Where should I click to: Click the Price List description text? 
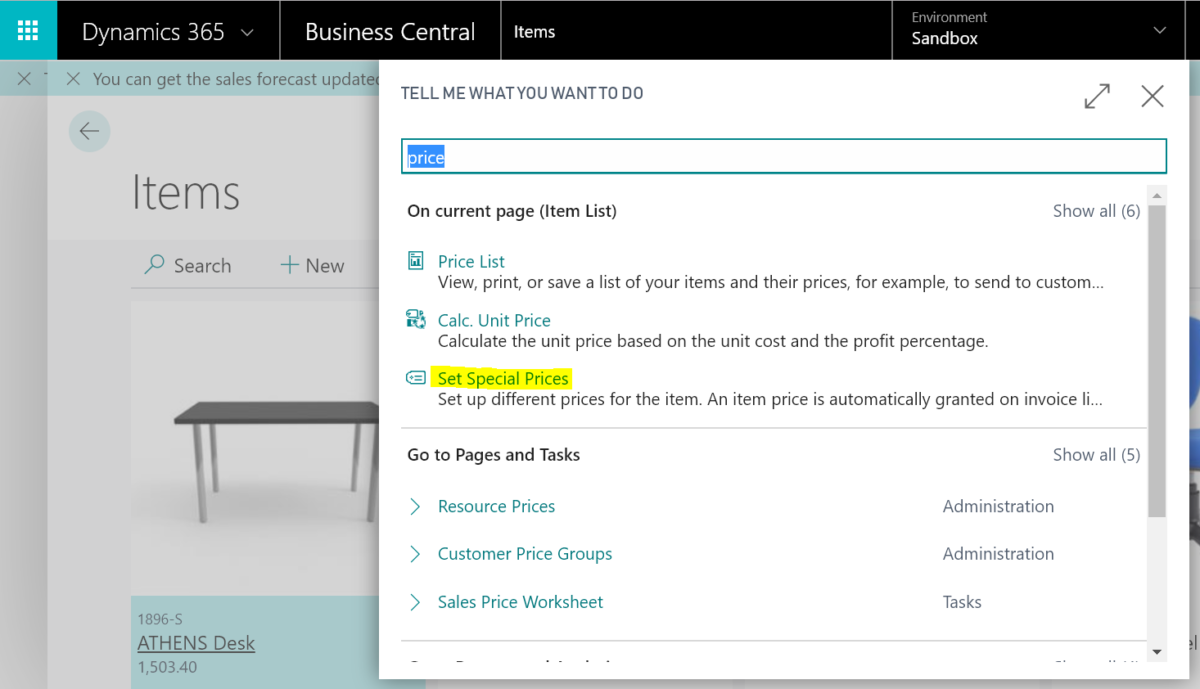771,282
